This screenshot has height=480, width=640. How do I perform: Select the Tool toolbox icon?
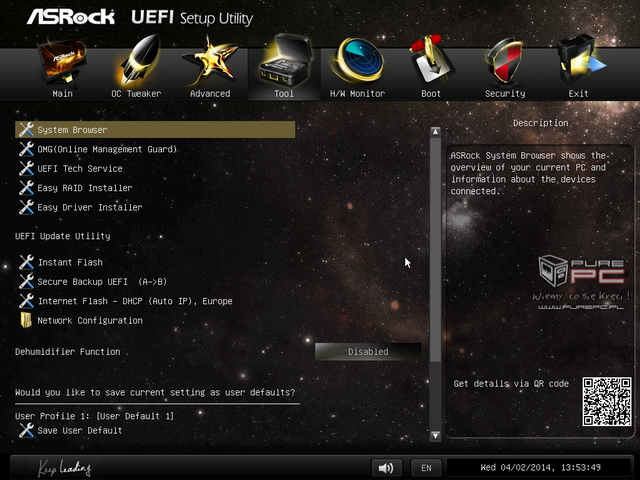point(285,61)
